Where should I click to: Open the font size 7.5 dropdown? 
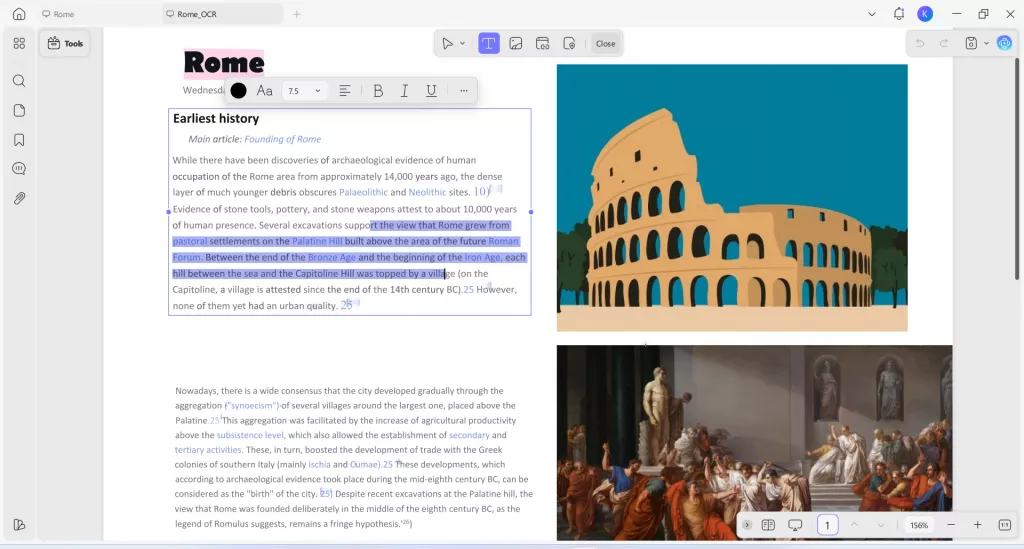point(303,90)
